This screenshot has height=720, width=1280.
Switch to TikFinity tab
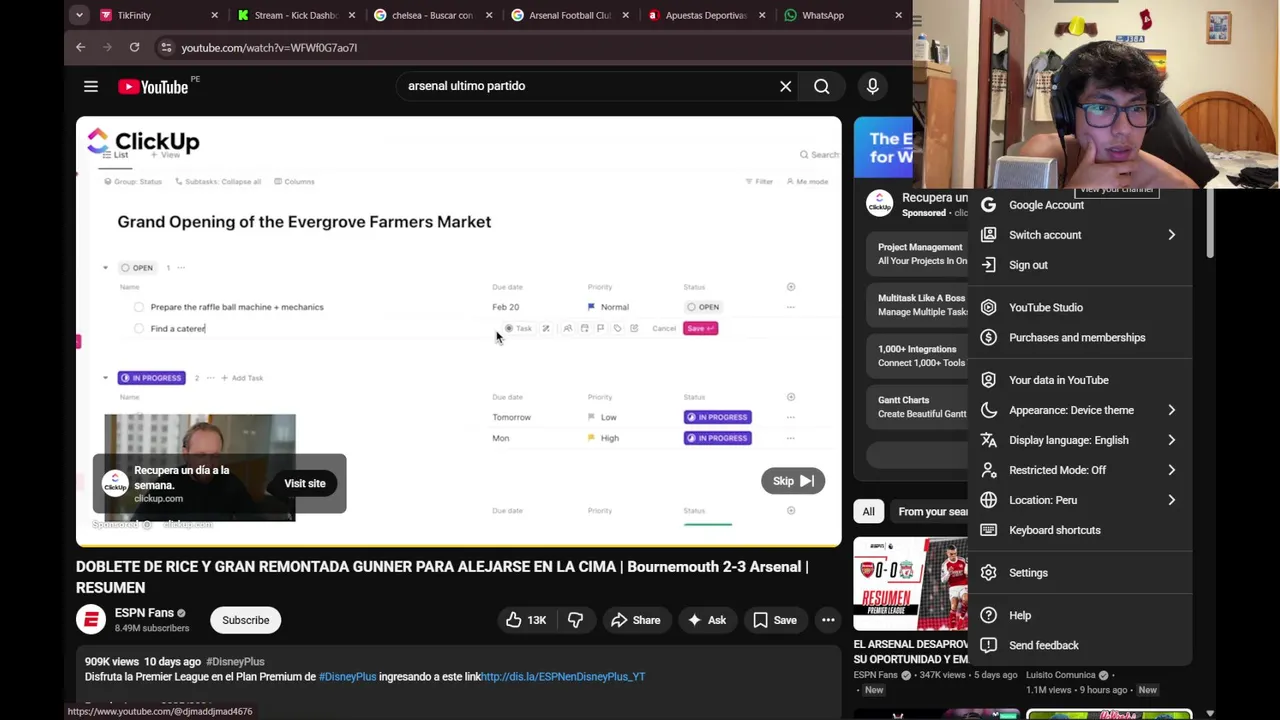[158, 15]
